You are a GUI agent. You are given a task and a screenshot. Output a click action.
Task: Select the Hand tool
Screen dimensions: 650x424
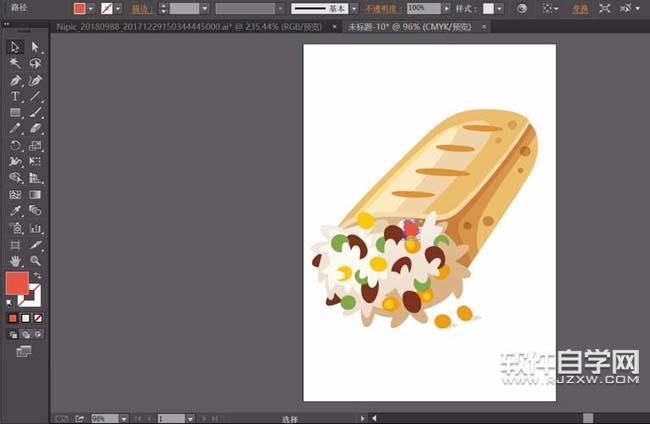[15, 261]
